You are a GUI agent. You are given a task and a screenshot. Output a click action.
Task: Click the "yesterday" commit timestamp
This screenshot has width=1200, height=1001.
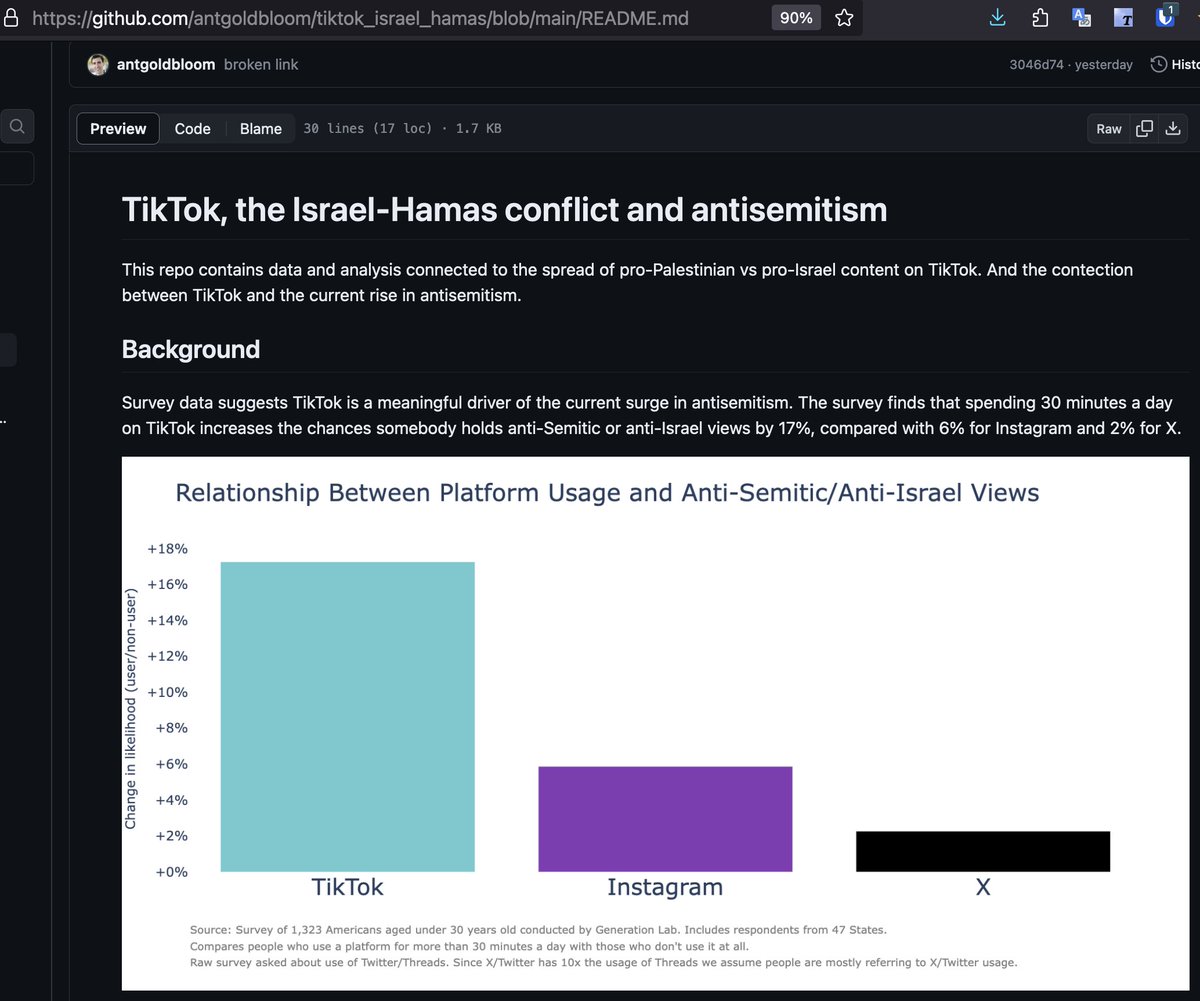tap(1104, 64)
